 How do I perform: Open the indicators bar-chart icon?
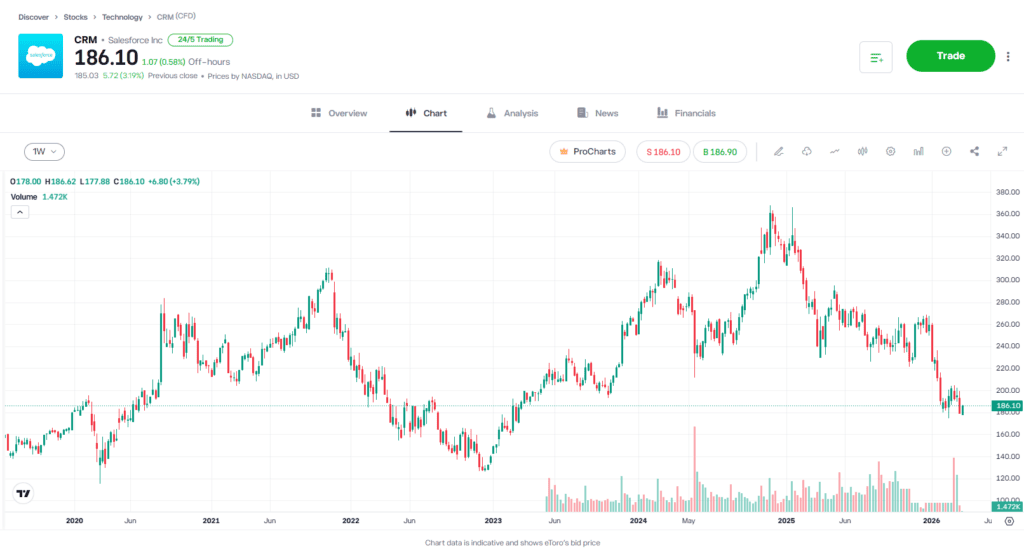pyautogui.click(x=918, y=152)
